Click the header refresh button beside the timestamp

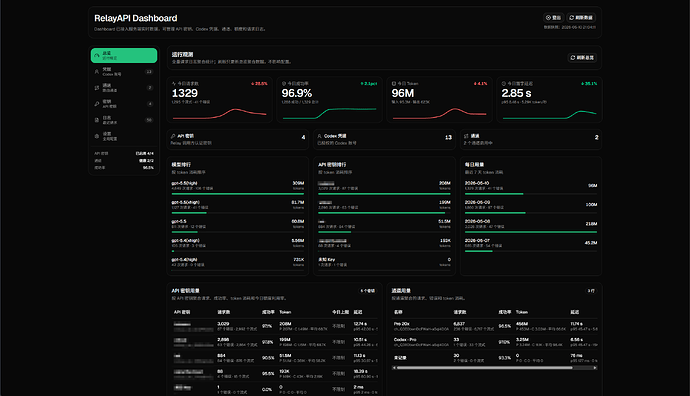tap(581, 18)
